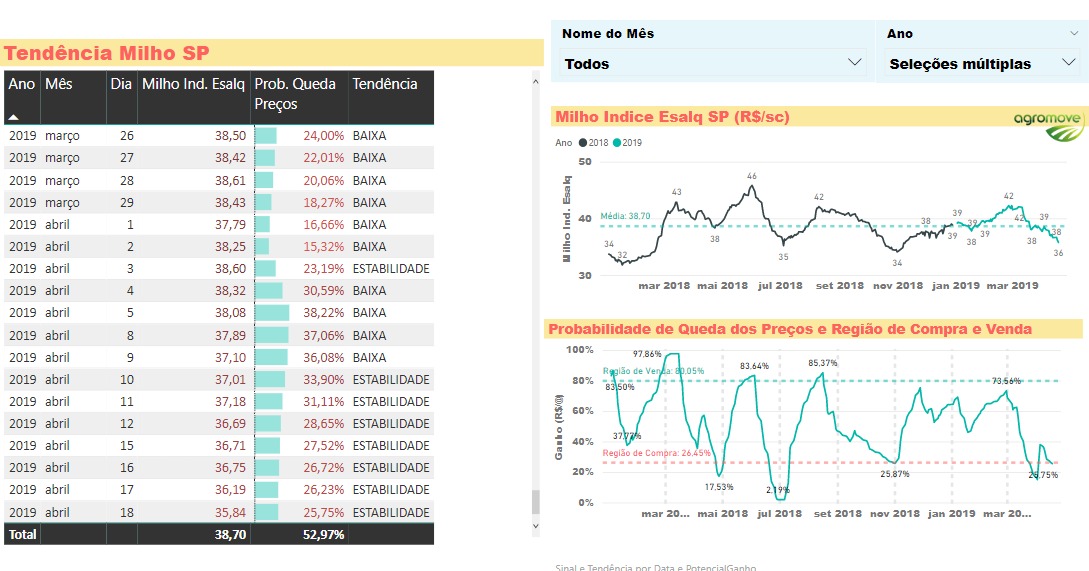Select the 24,00% probability cell
This screenshot has height=571, width=1089.
(323, 135)
